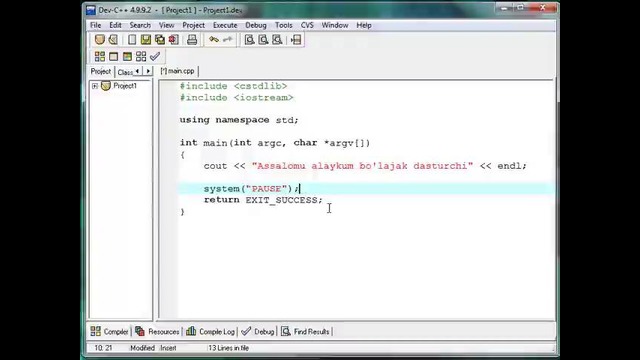Open the Compiler bottom tab
Viewport: 640px width, 360px height.
click(x=109, y=331)
